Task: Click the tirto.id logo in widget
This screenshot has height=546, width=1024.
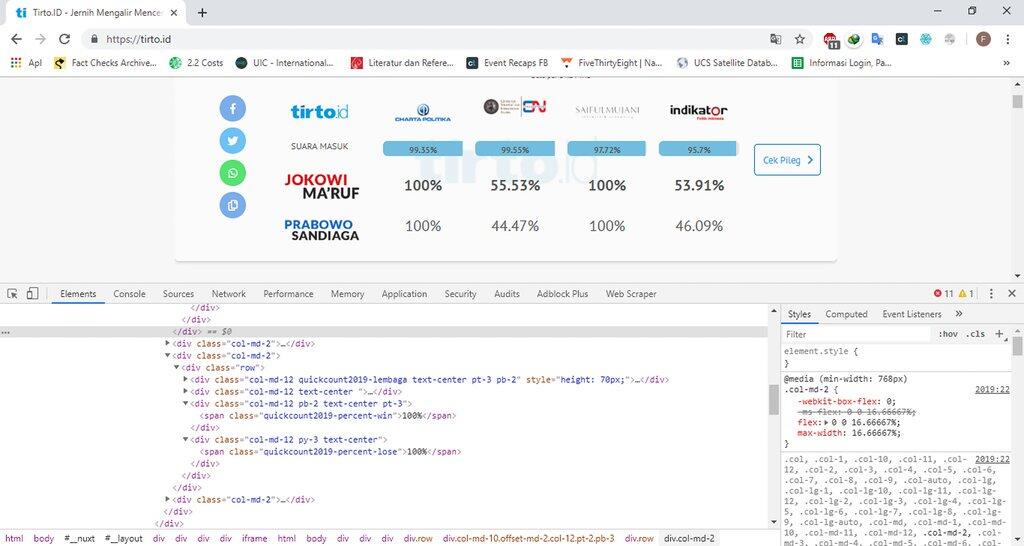Action: [x=319, y=112]
